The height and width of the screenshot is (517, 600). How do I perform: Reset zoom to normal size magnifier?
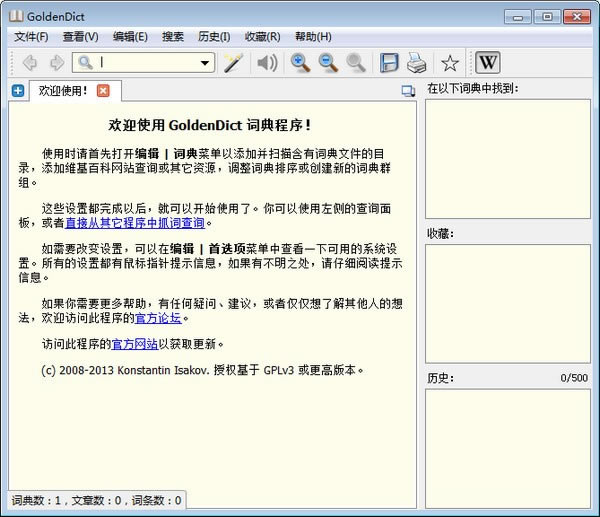(x=355, y=63)
